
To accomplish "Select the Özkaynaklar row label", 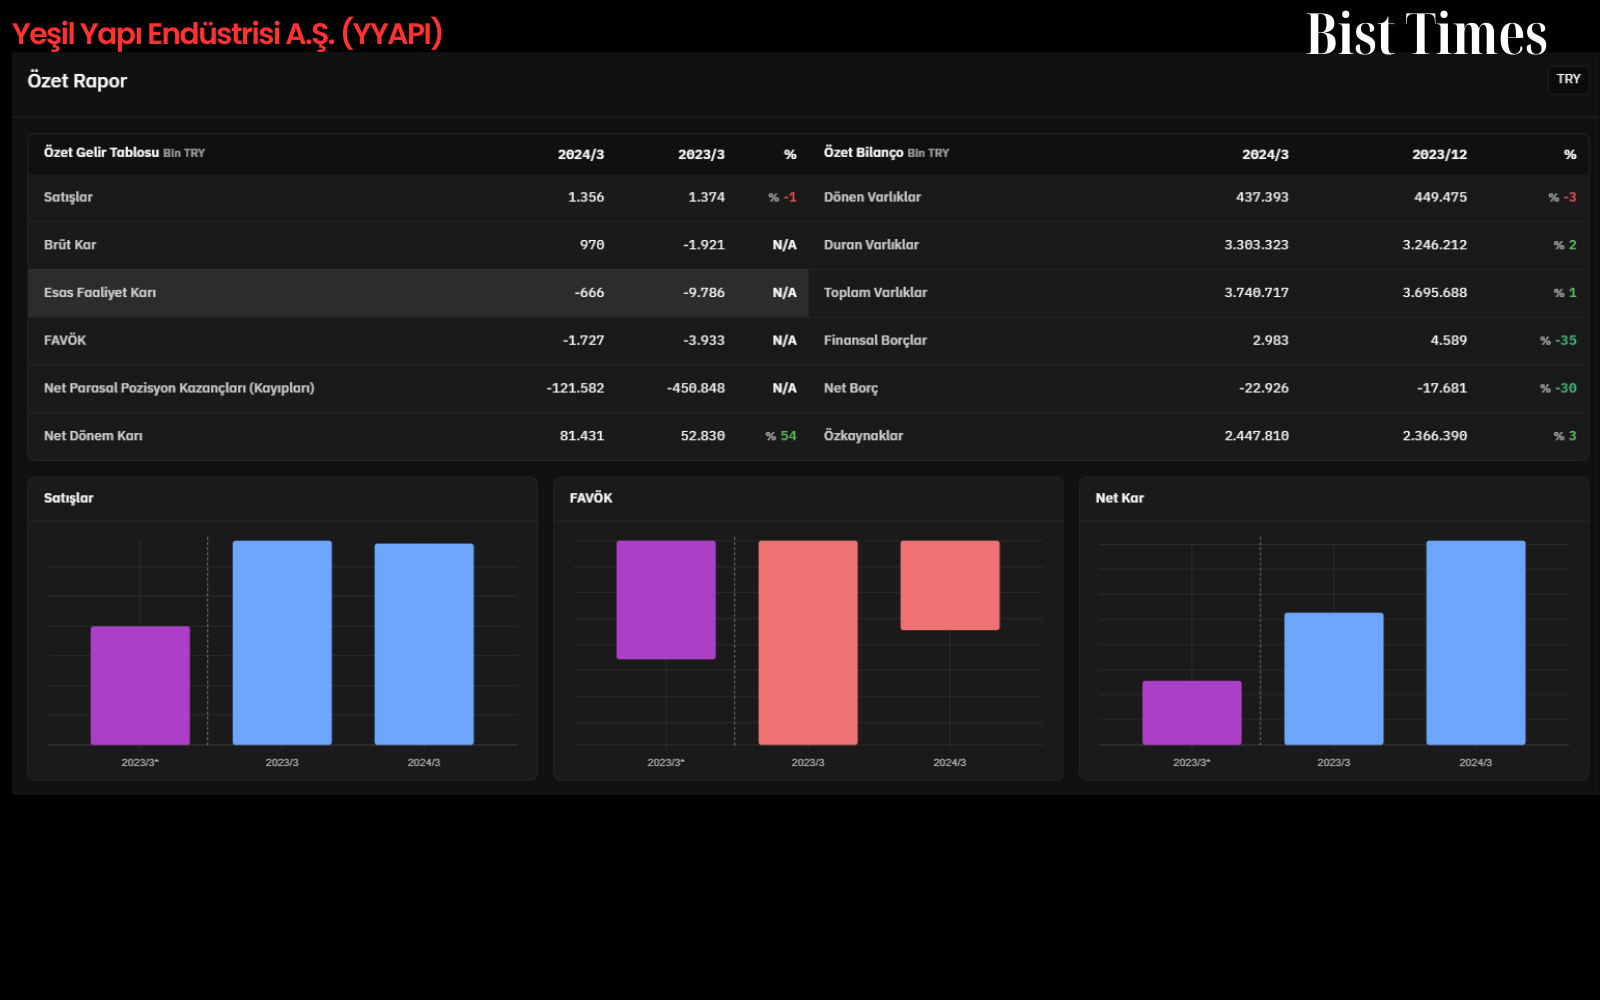I will [863, 436].
